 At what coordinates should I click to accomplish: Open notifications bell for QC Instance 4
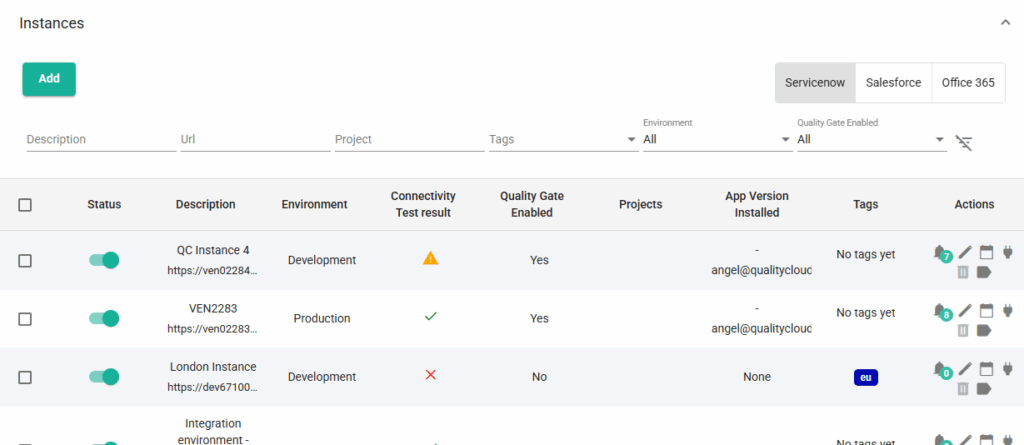point(939,253)
